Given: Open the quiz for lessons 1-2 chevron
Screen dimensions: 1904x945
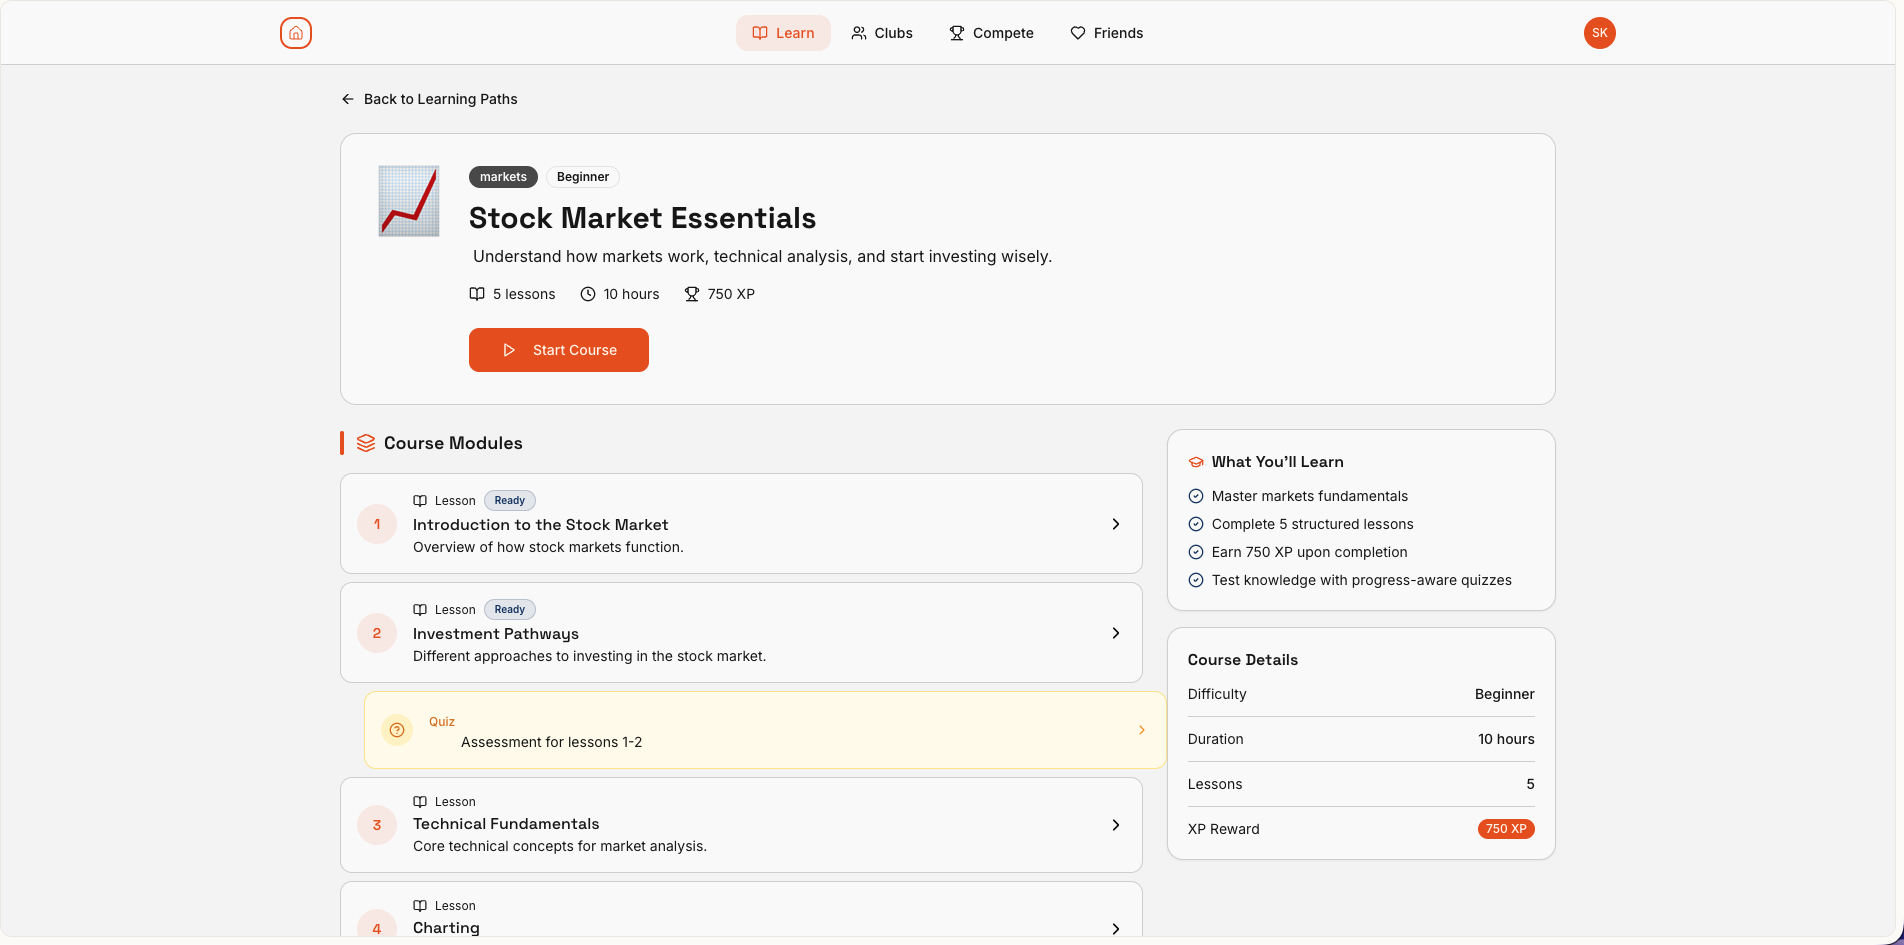Looking at the screenshot, I should 1142,730.
